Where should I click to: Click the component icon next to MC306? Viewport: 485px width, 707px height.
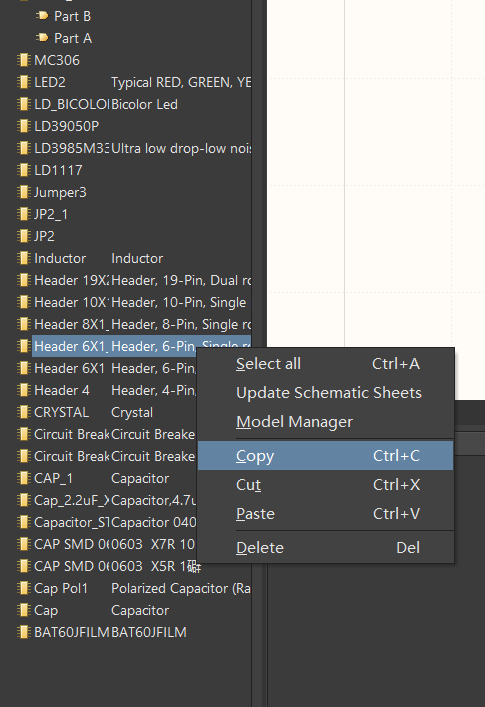(23, 60)
